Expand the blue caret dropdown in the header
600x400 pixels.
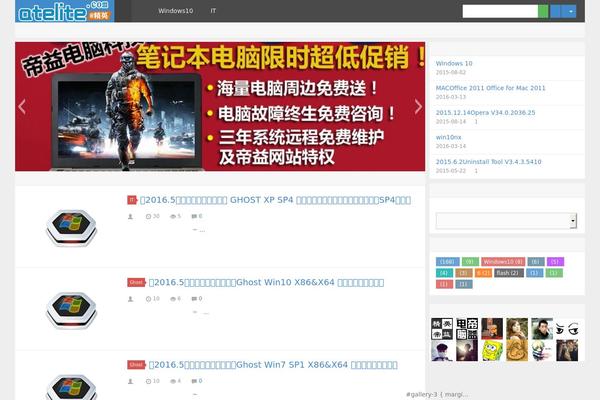coord(570,11)
